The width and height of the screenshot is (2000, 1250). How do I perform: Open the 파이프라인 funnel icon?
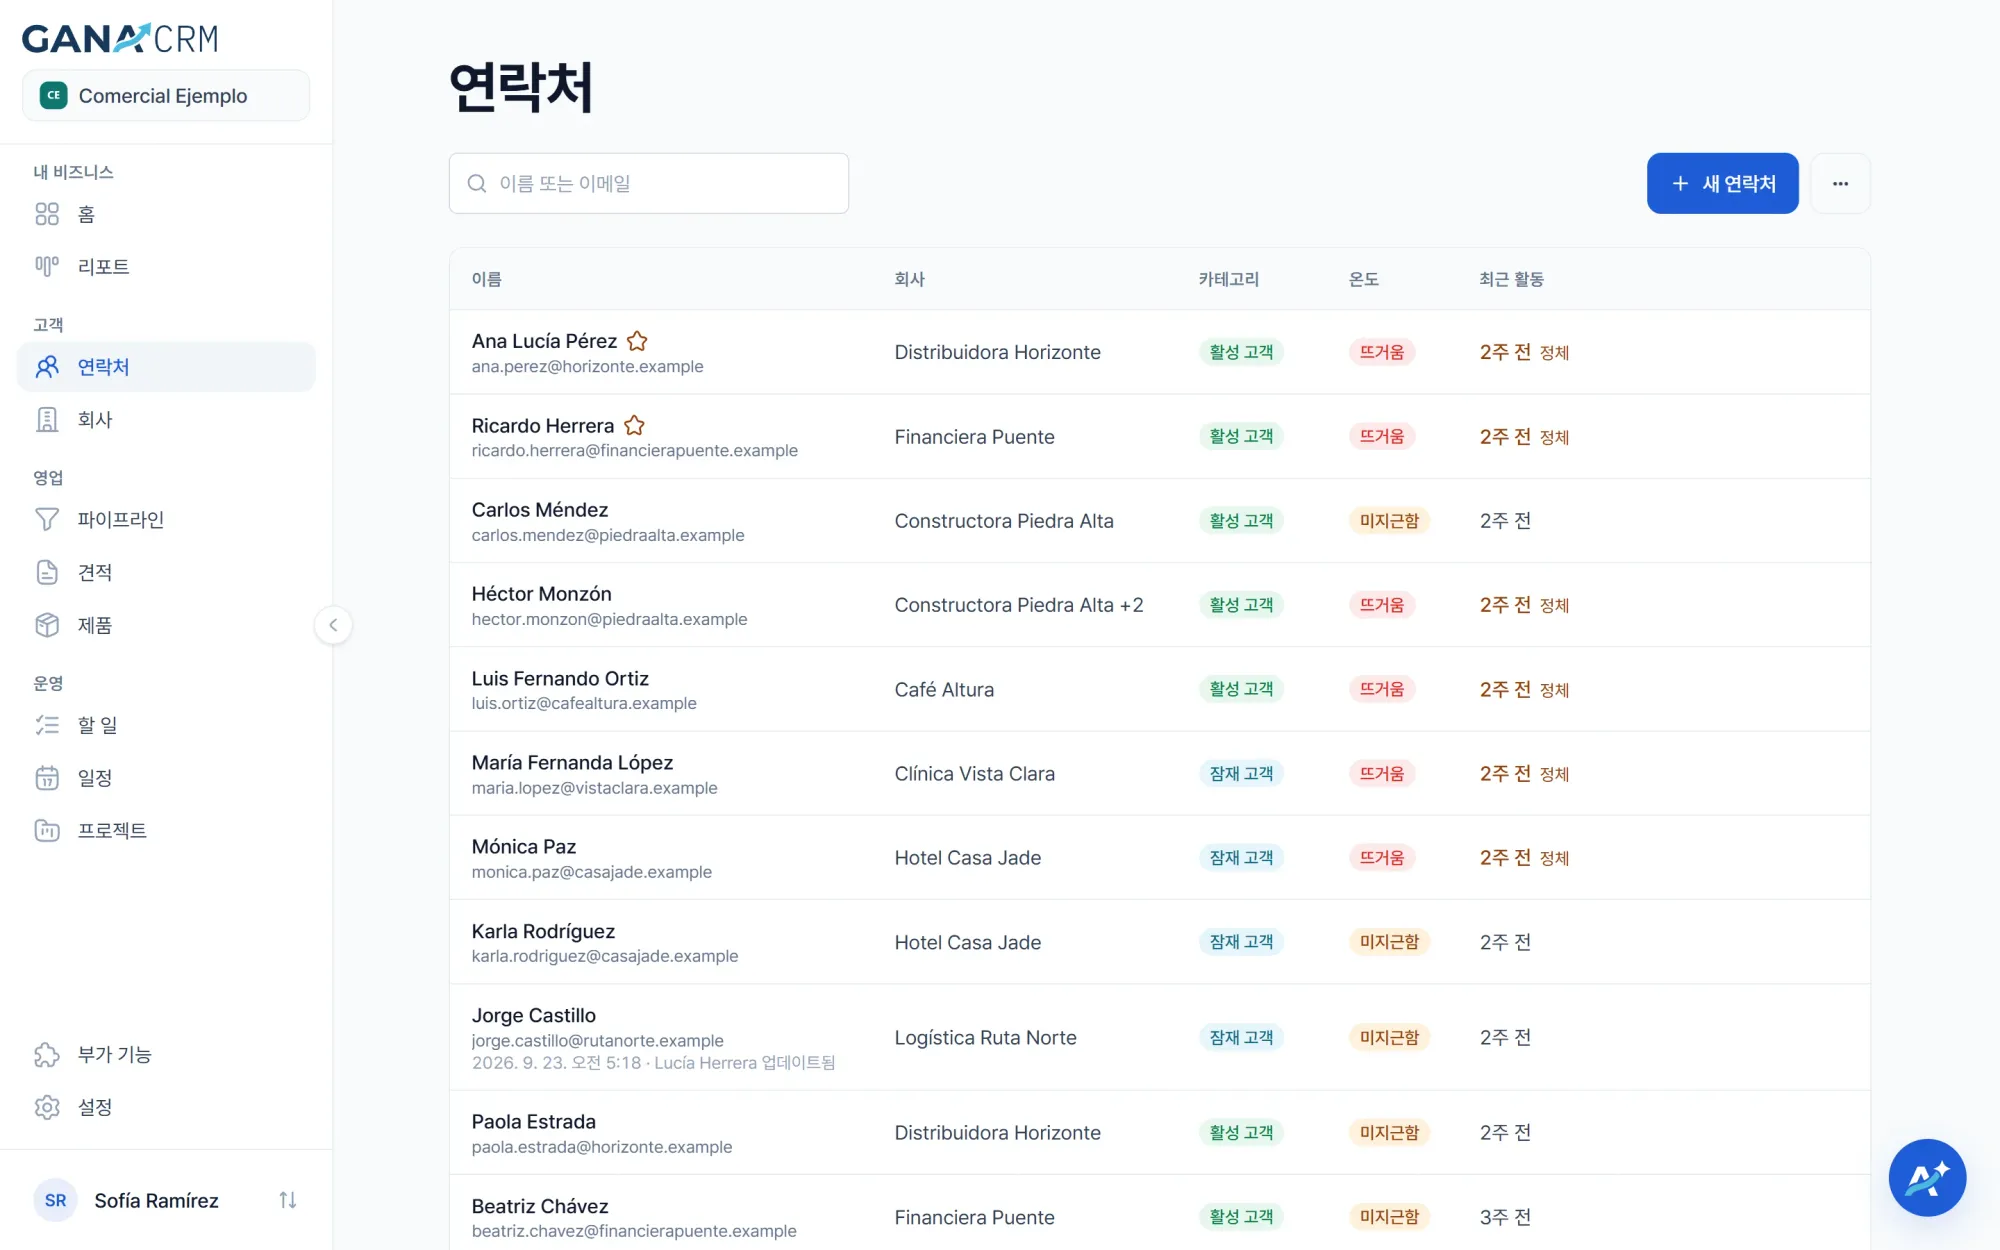click(47, 519)
